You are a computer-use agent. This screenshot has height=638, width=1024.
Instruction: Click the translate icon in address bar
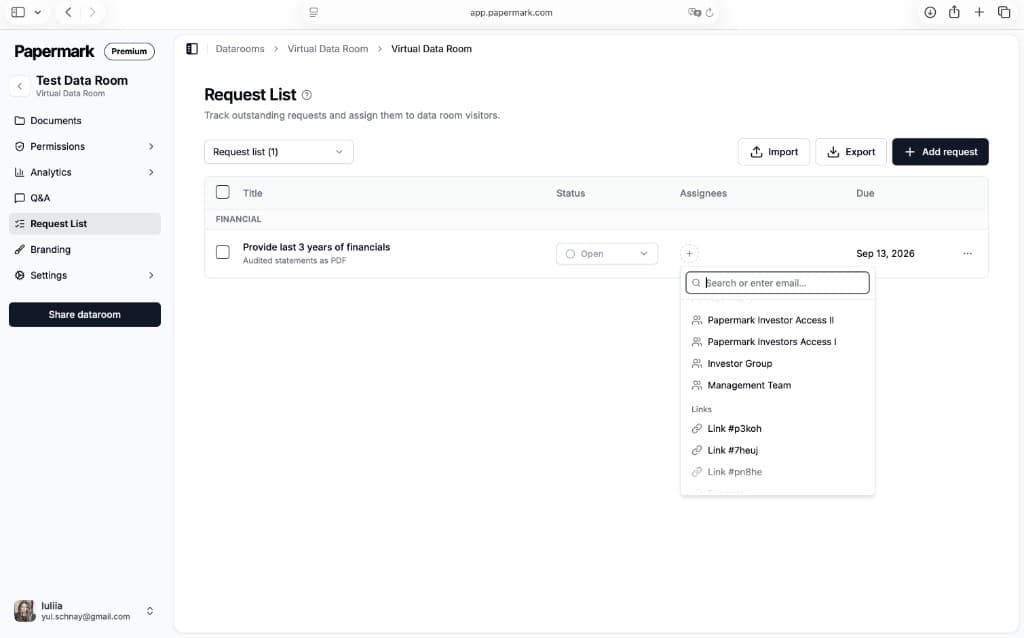[x=694, y=12]
